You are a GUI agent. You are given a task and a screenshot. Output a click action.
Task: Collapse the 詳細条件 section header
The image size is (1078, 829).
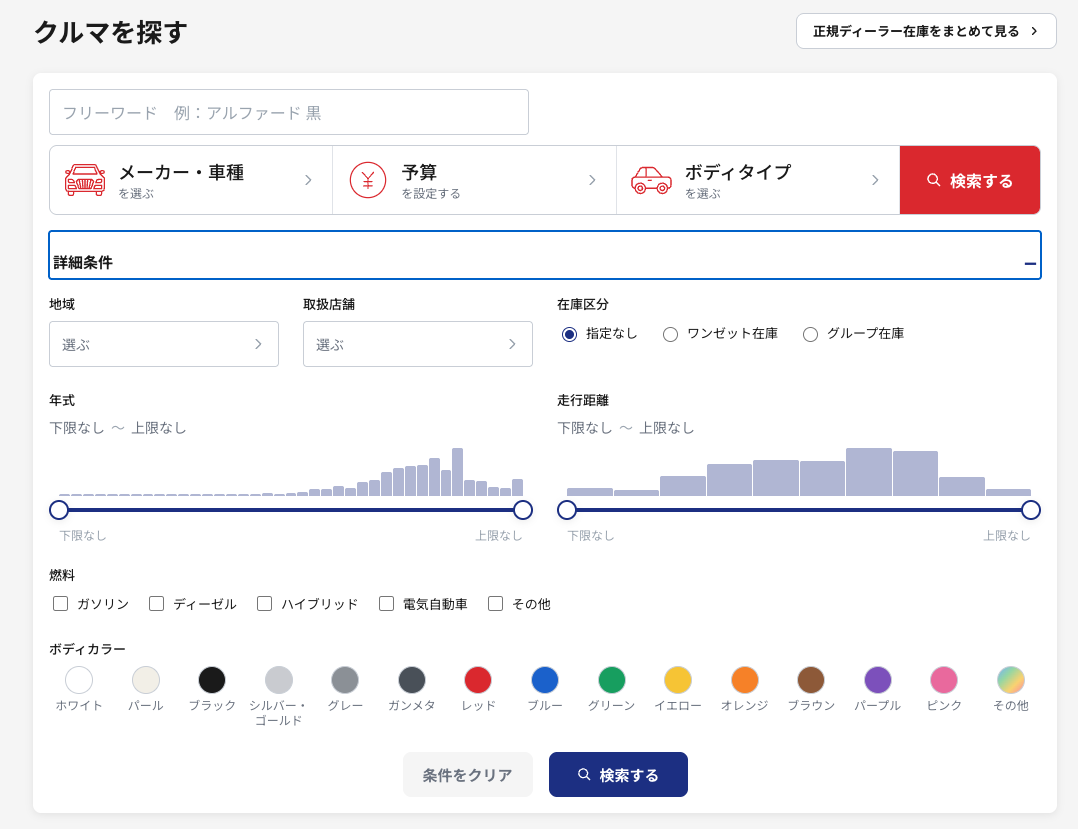click(544, 255)
